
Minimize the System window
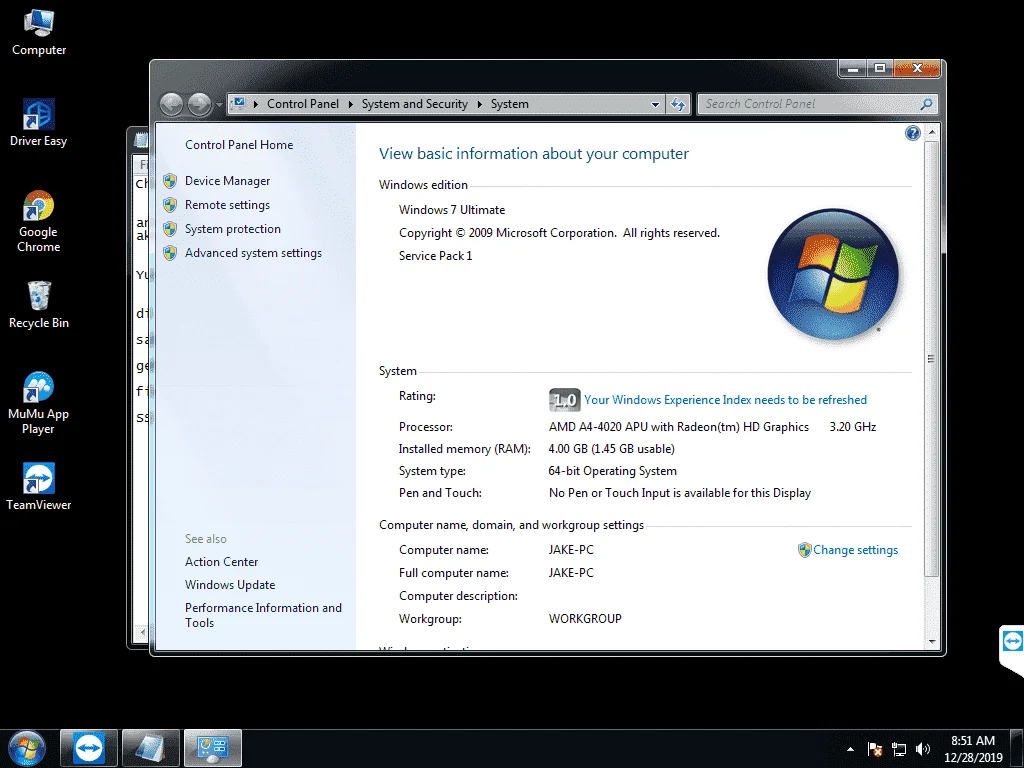(853, 69)
